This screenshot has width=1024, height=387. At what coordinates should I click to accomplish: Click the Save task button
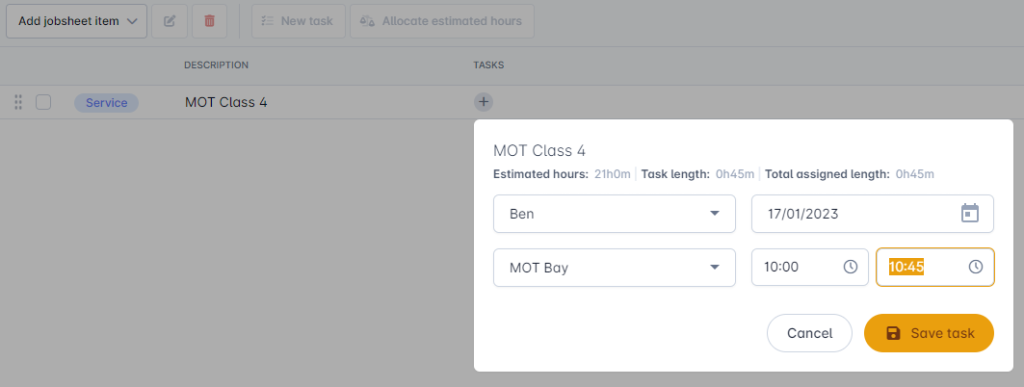(929, 333)
